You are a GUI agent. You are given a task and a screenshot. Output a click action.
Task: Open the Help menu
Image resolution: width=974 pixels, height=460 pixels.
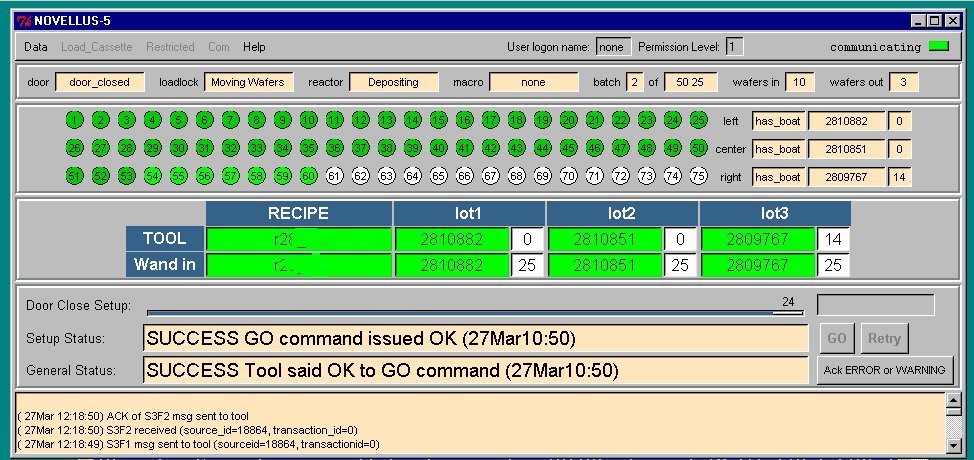(x=254, y=47)
